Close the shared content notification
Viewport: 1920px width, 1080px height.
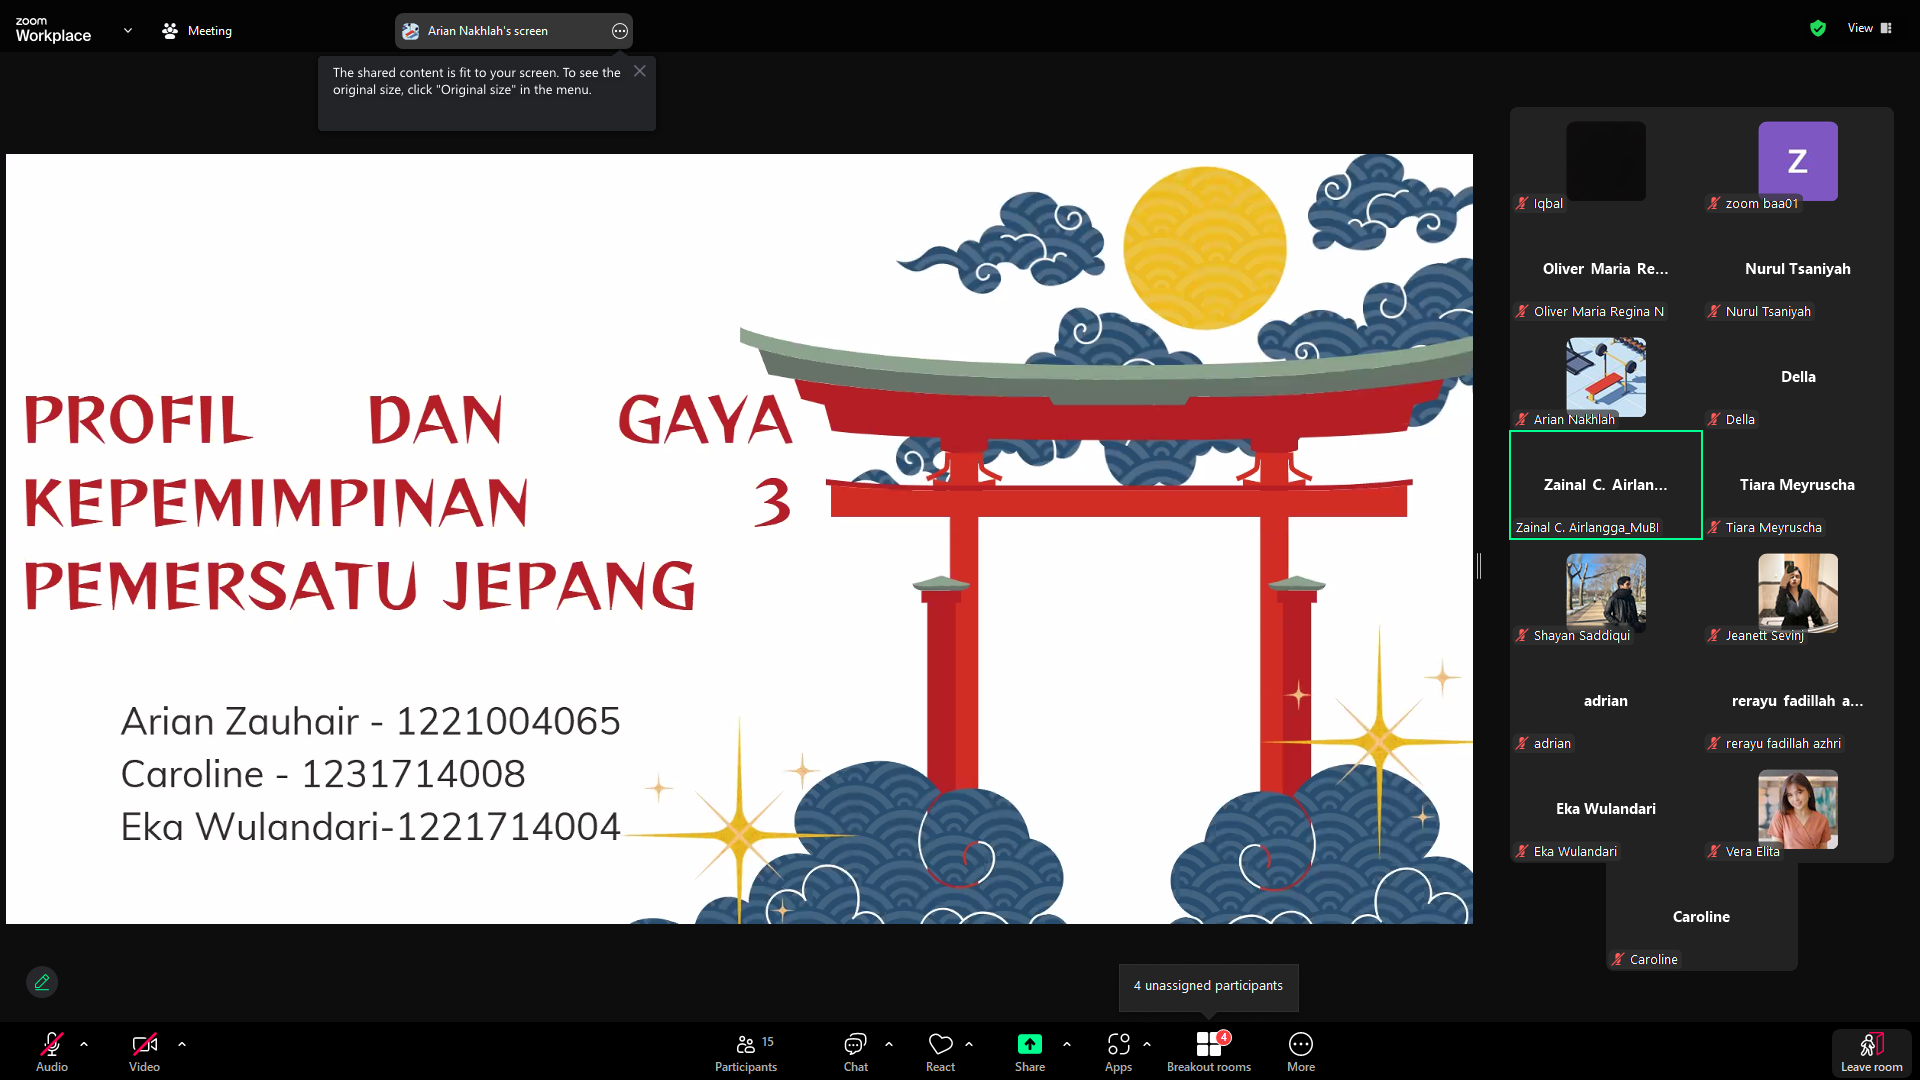click(x=640, y=71)
